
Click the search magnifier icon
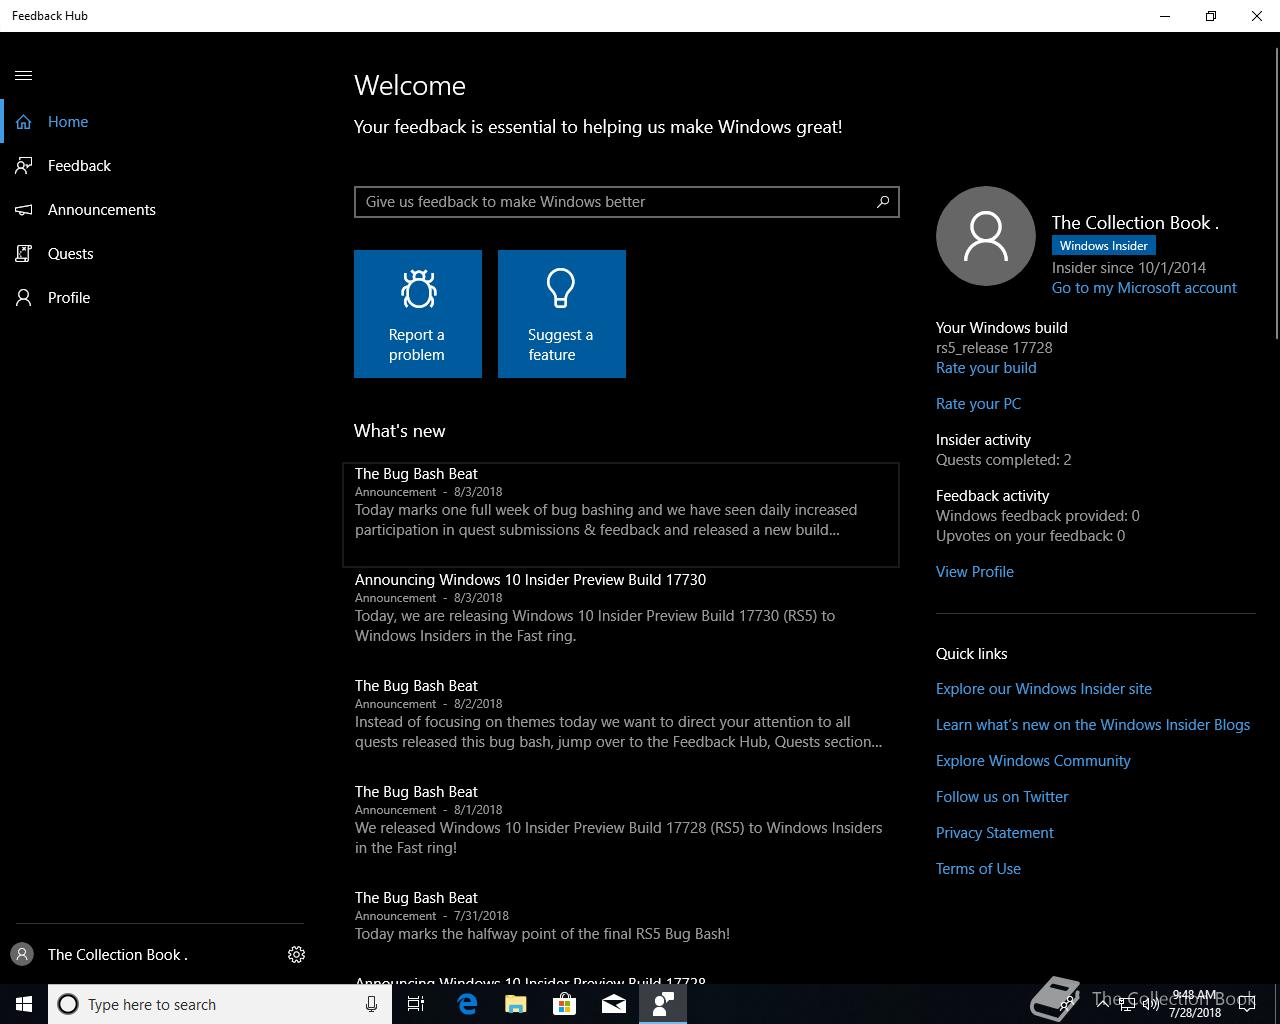883,202
